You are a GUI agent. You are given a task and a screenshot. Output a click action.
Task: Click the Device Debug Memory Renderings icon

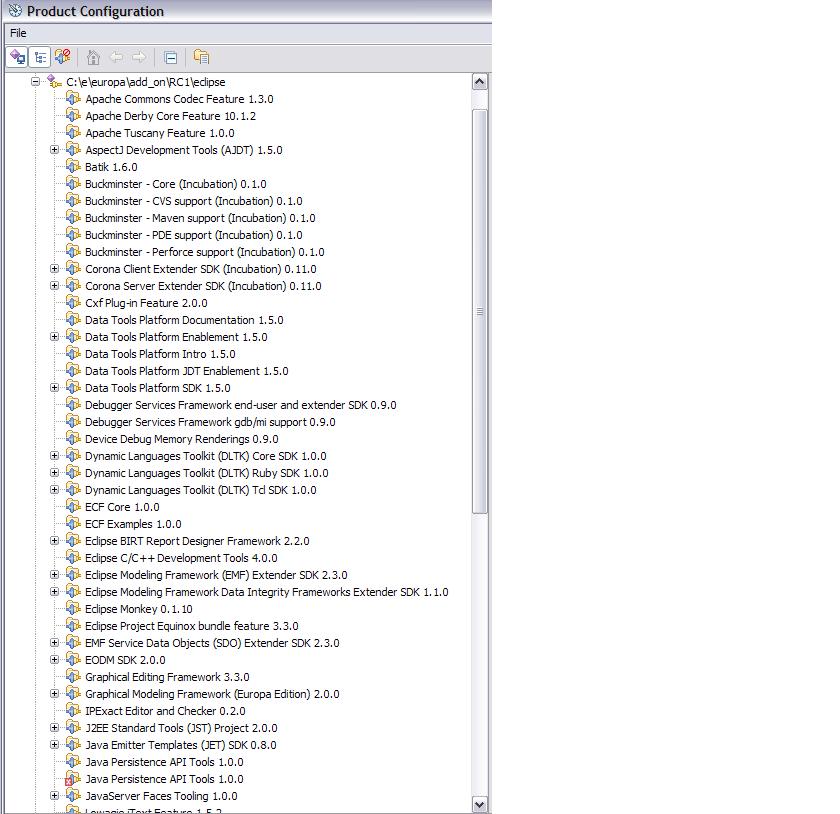point(73,439)
